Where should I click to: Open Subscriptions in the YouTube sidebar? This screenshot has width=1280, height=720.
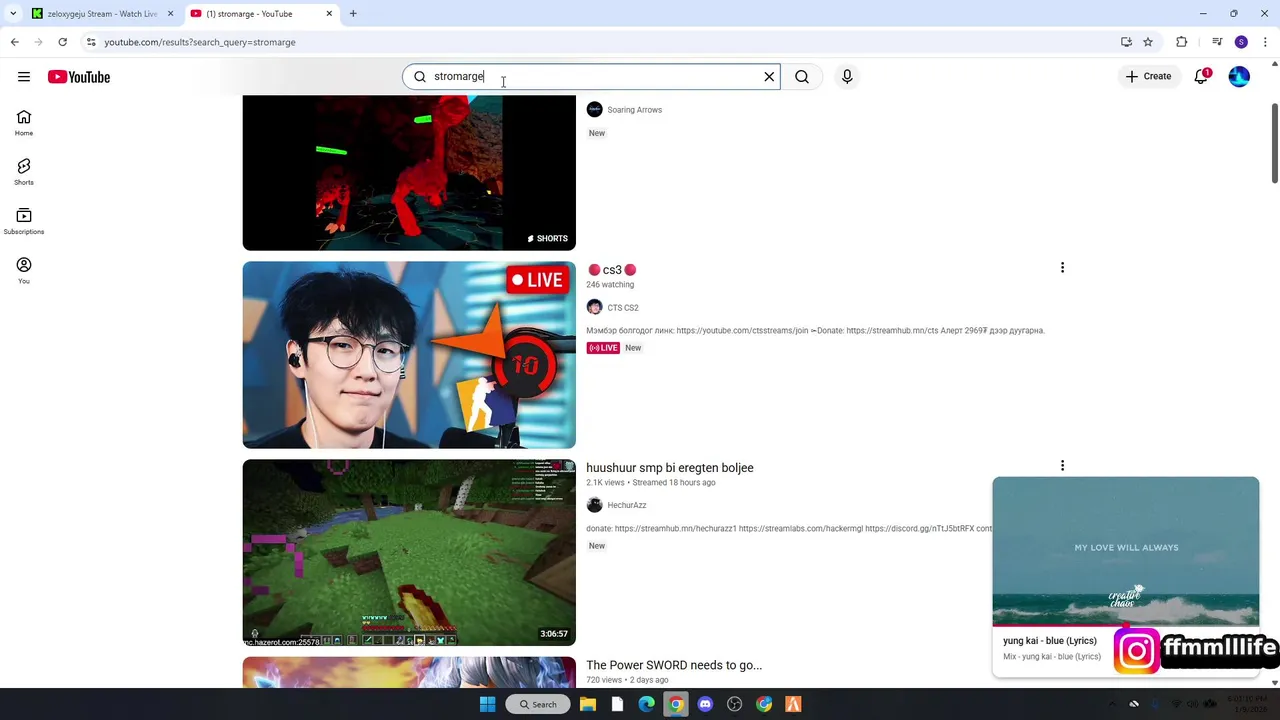[x=24, y=221]
